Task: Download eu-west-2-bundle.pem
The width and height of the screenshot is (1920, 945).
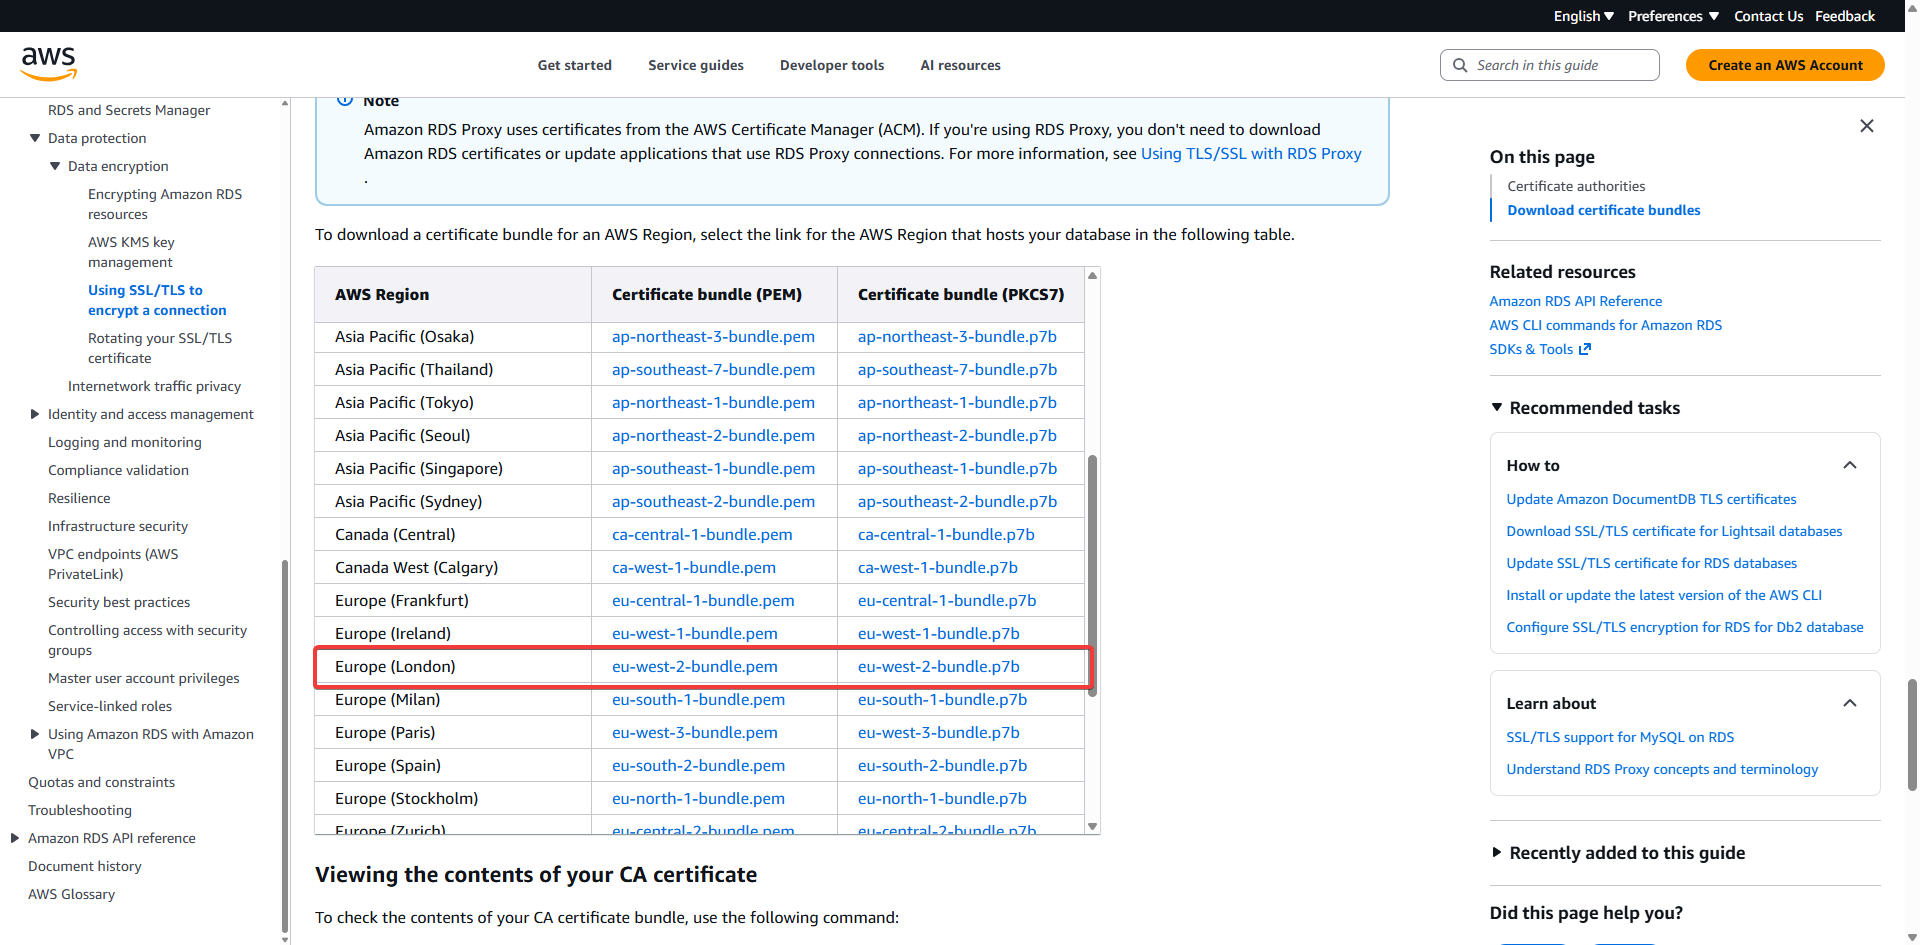Action: pos(695,667)
